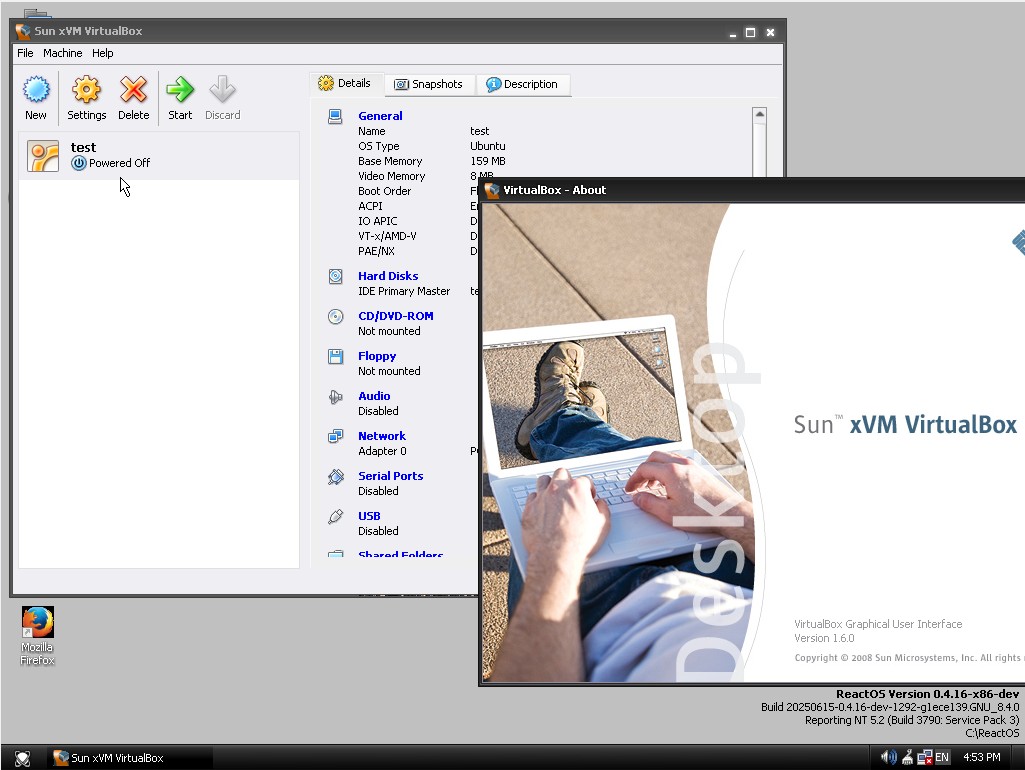The image size is (1025, 770).
Task: Click the Powered Off state icon
Action: click(78, 163)
